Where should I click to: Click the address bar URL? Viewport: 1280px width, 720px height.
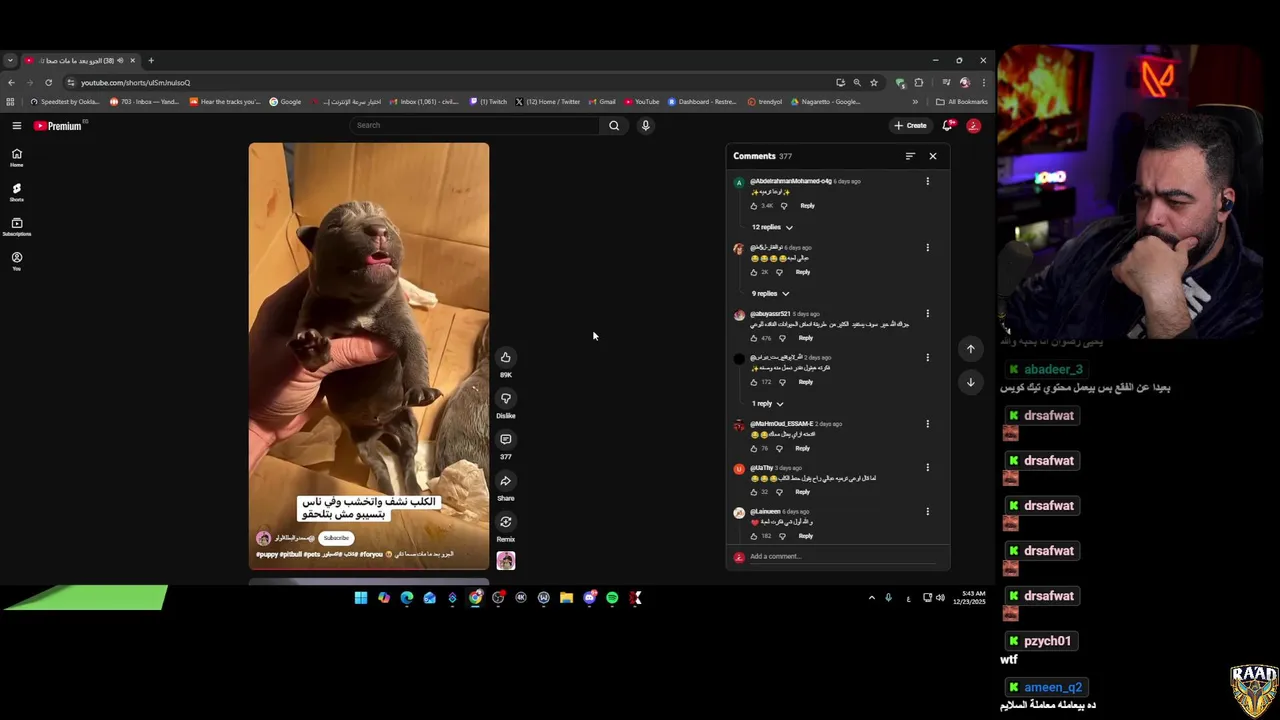point(135,82)
